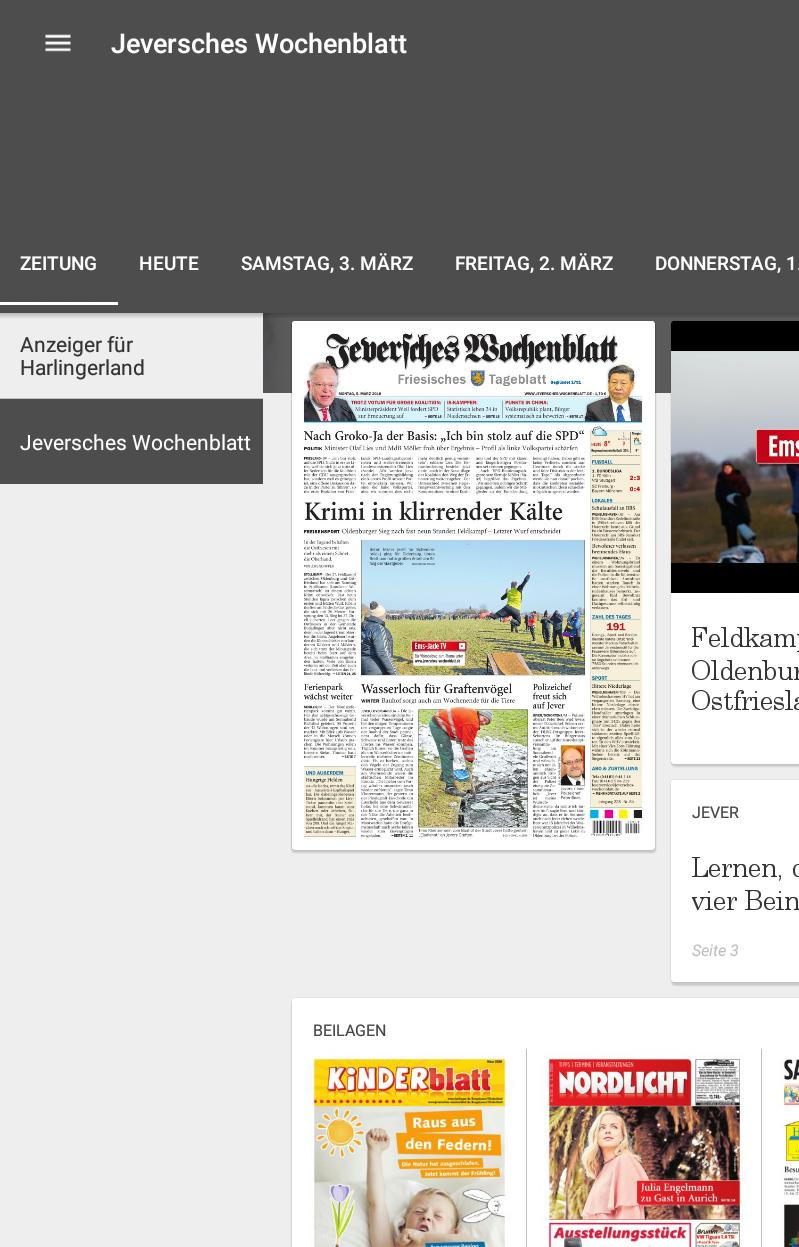Open the hamburger navigation menu

coord(58,43)
